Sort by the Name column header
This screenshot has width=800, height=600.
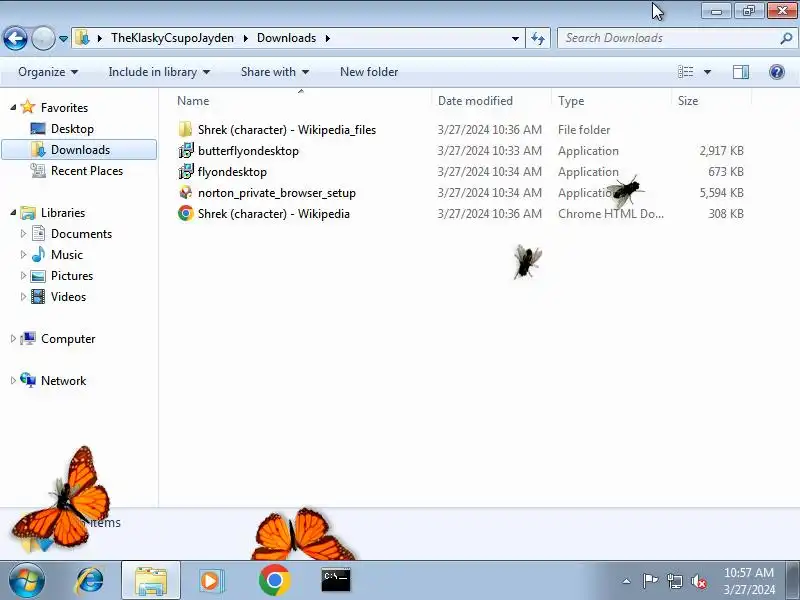(193, 101)
